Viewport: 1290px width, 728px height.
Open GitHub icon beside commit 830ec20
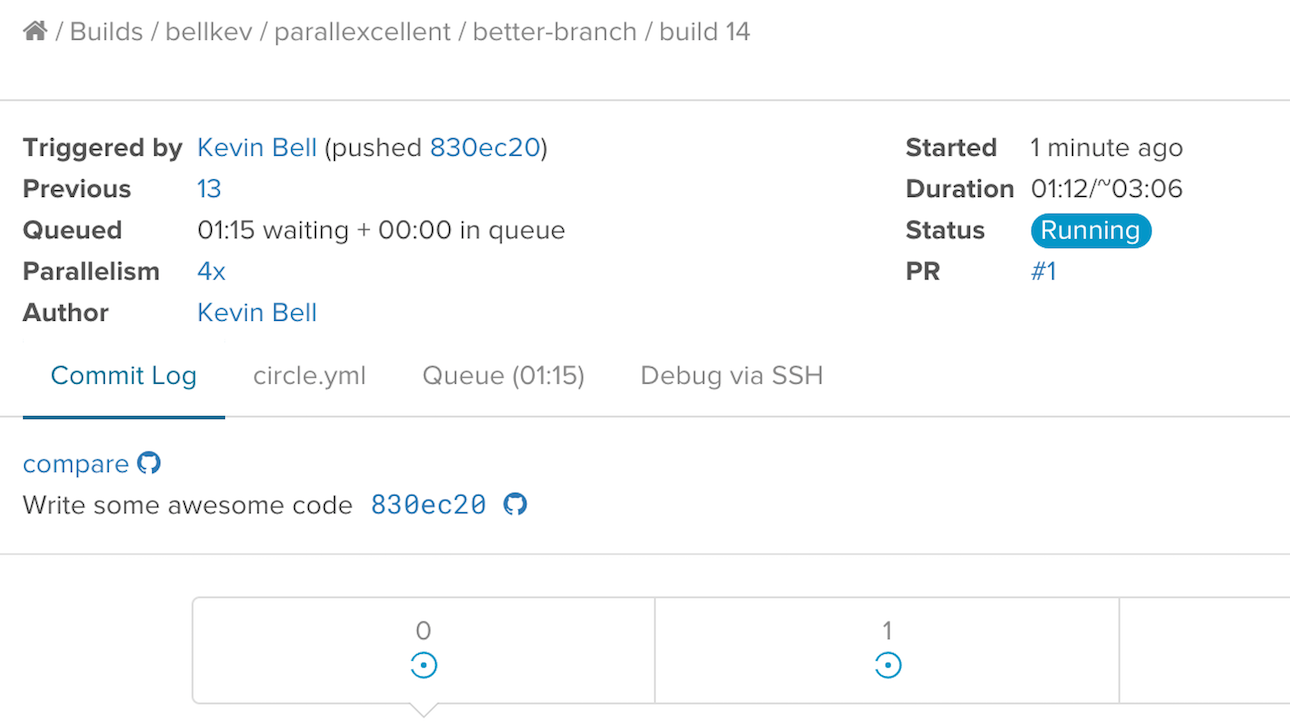coord(515,504)
